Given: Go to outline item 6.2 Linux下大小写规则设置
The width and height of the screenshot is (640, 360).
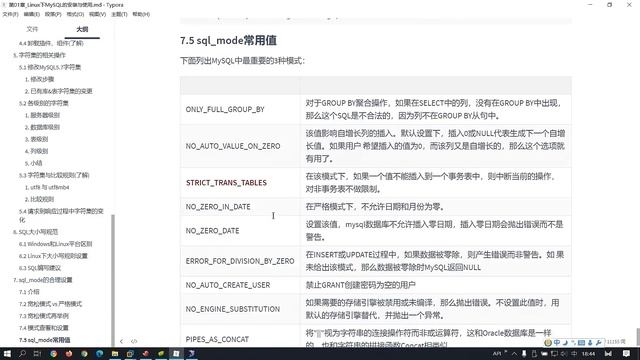Looking at the screenshot, I should [x=53, y=256].
